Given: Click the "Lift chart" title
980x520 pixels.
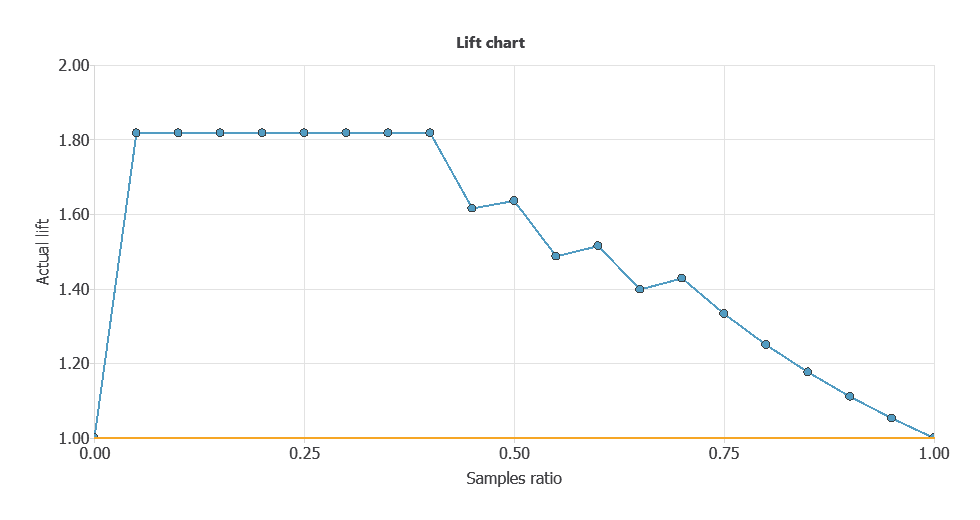Looking at the screenshot, I should coord(490,43).
